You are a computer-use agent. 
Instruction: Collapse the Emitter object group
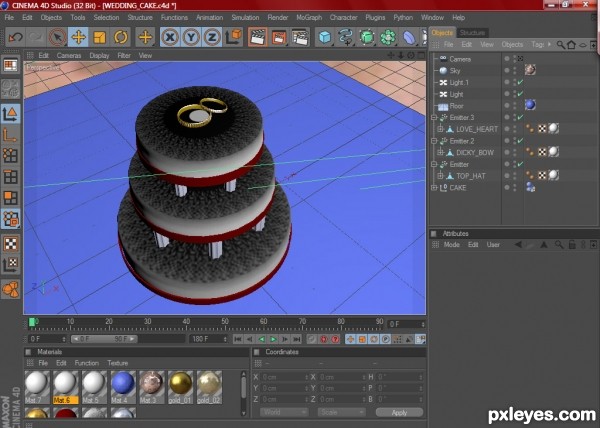point(434,164)
